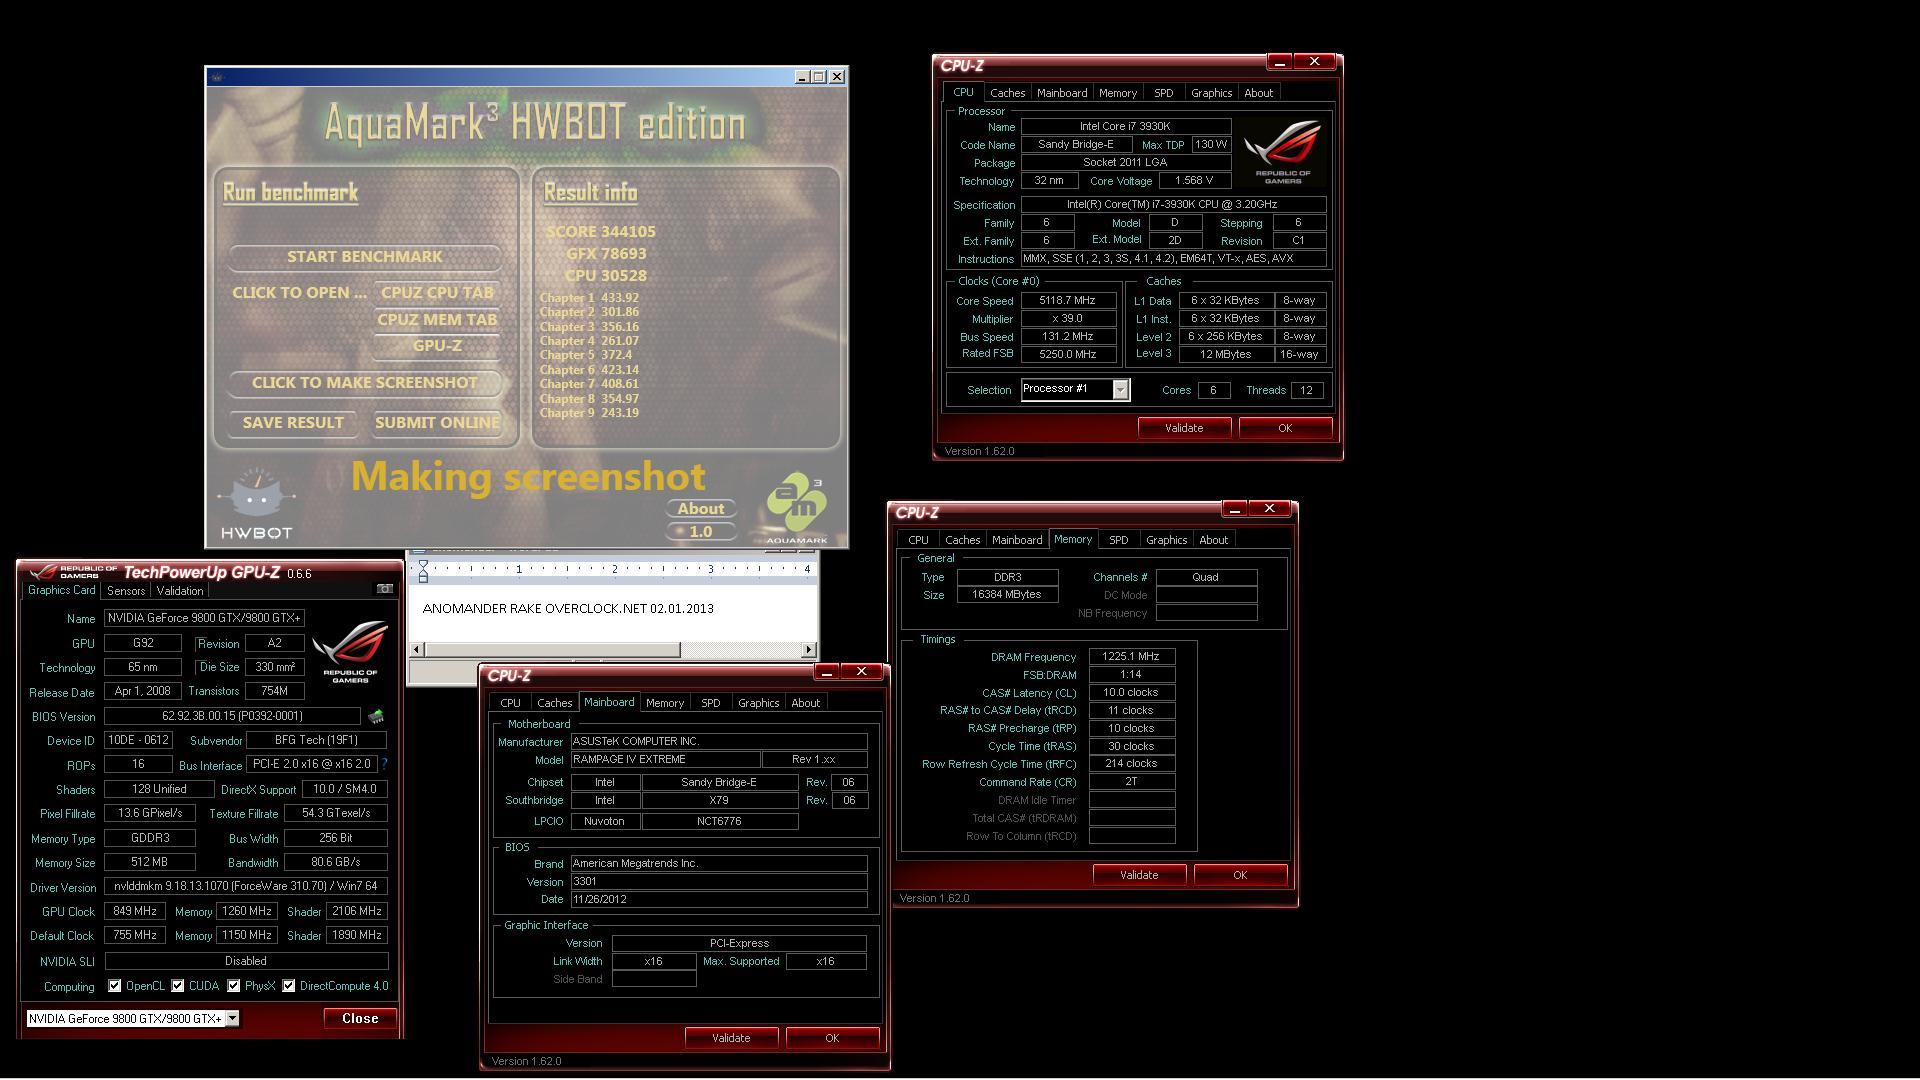1920x1080 pixels.
Task: Open Caches tab in CPU-Z Mainboard window
Action: (x=554, y=703)
